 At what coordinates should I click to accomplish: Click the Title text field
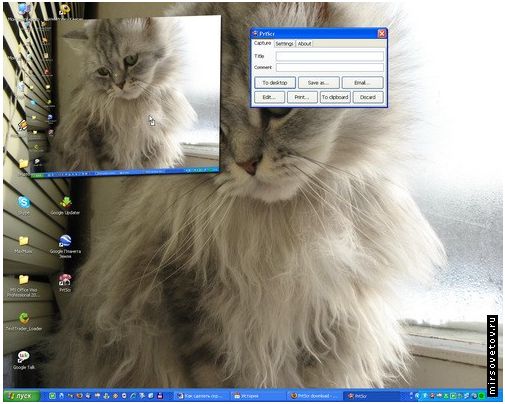(x=330, y=56)
